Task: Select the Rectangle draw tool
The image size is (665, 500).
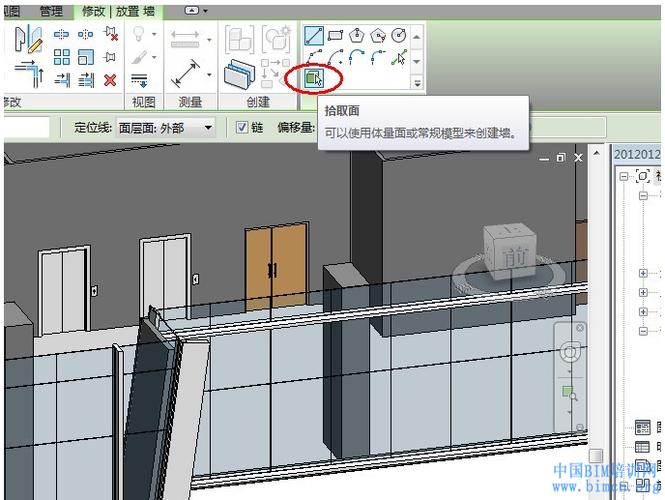Action: 335,35
